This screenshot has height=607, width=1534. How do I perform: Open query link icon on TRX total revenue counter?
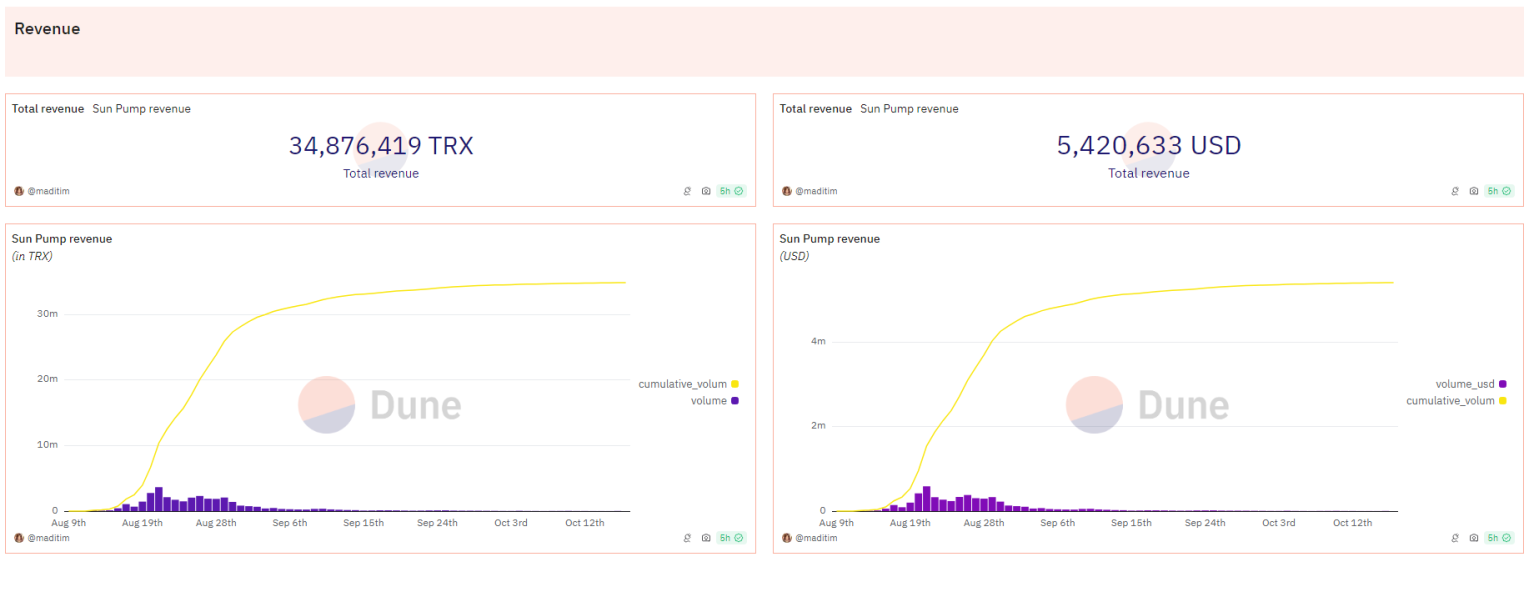tap(687, 191)
